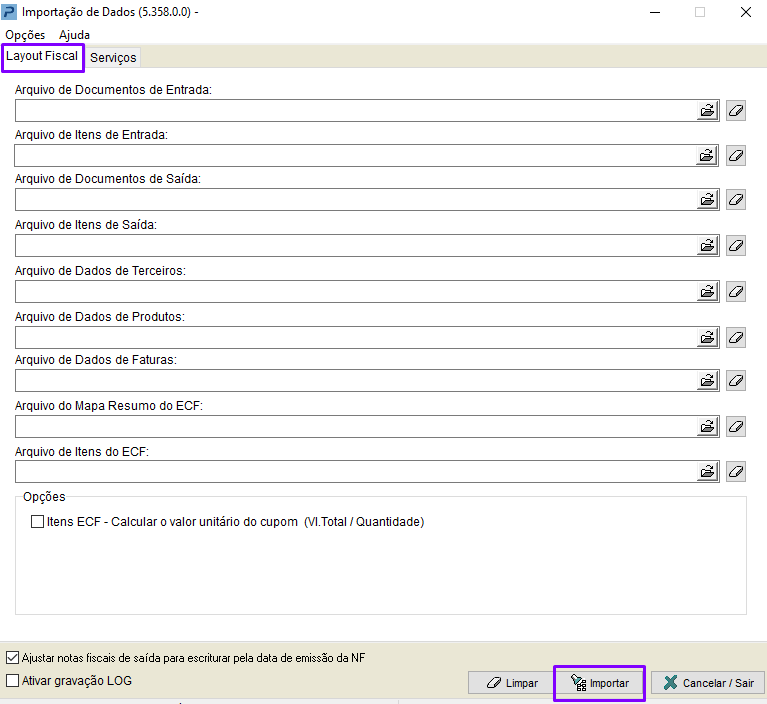
Task: Switch to the Serviços tab
Action: pos(113,58)
